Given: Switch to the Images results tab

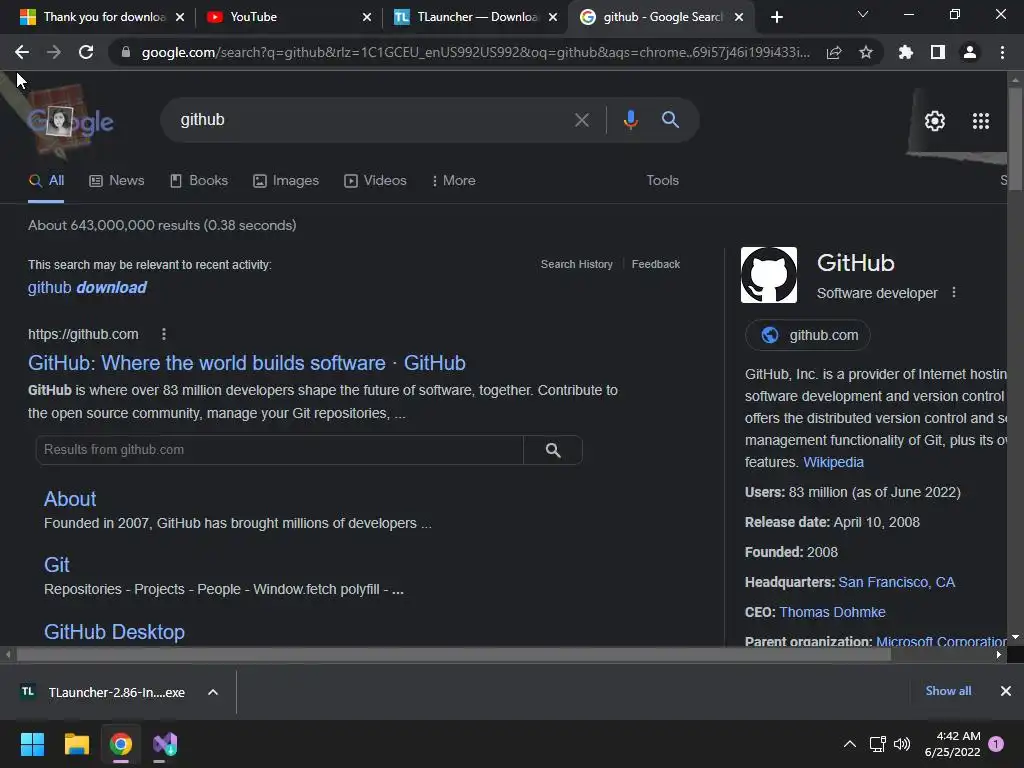Looking at the screenshot, I should [285, 180].
